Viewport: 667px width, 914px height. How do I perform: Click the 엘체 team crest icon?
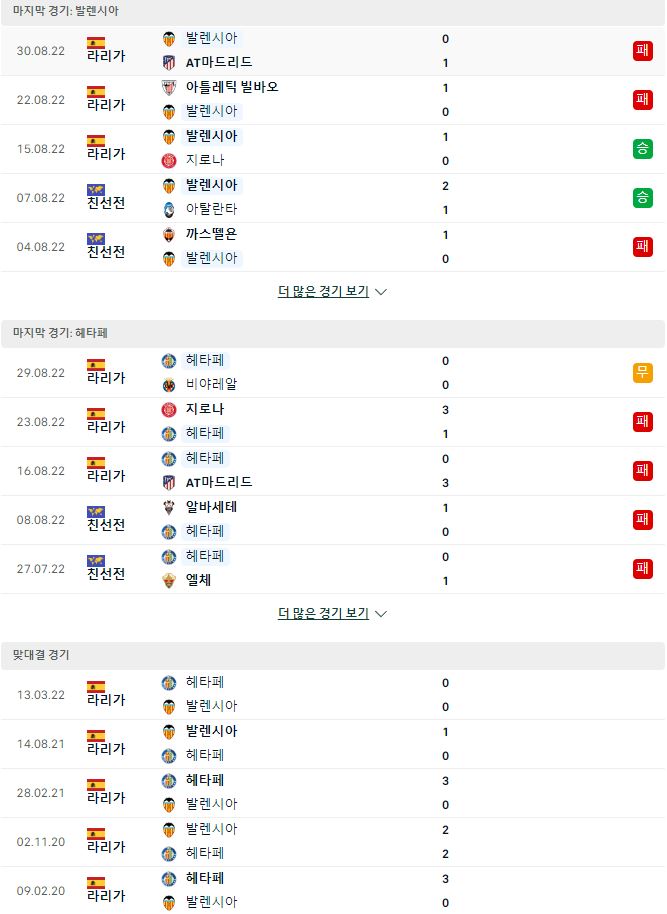coord(168,581)
